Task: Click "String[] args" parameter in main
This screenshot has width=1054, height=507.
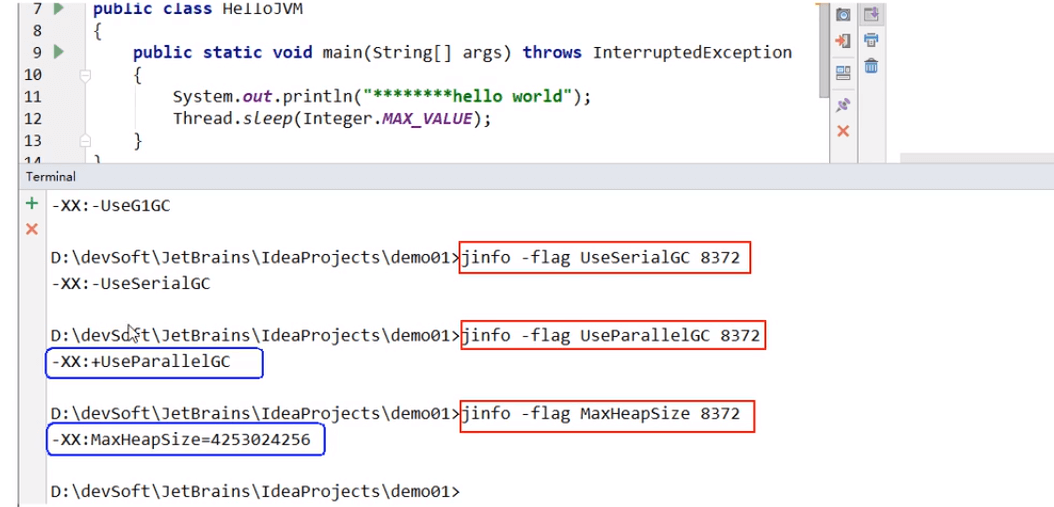Action: [x=437, y=52]
